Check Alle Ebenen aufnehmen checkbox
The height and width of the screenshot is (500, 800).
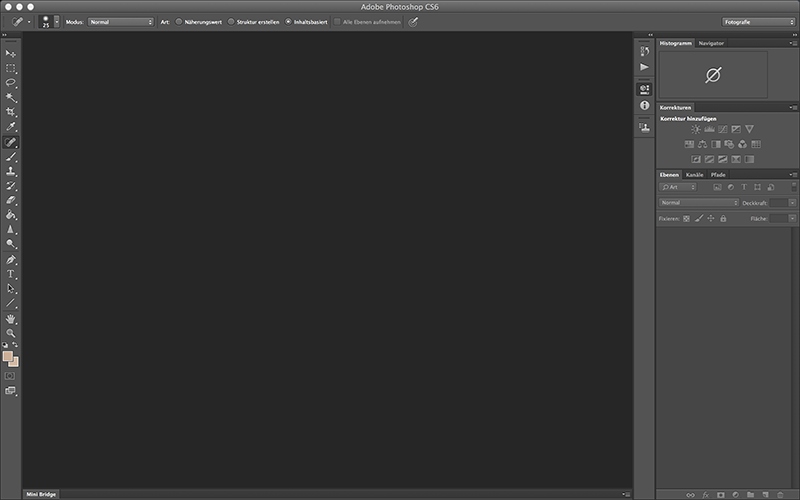337,22
